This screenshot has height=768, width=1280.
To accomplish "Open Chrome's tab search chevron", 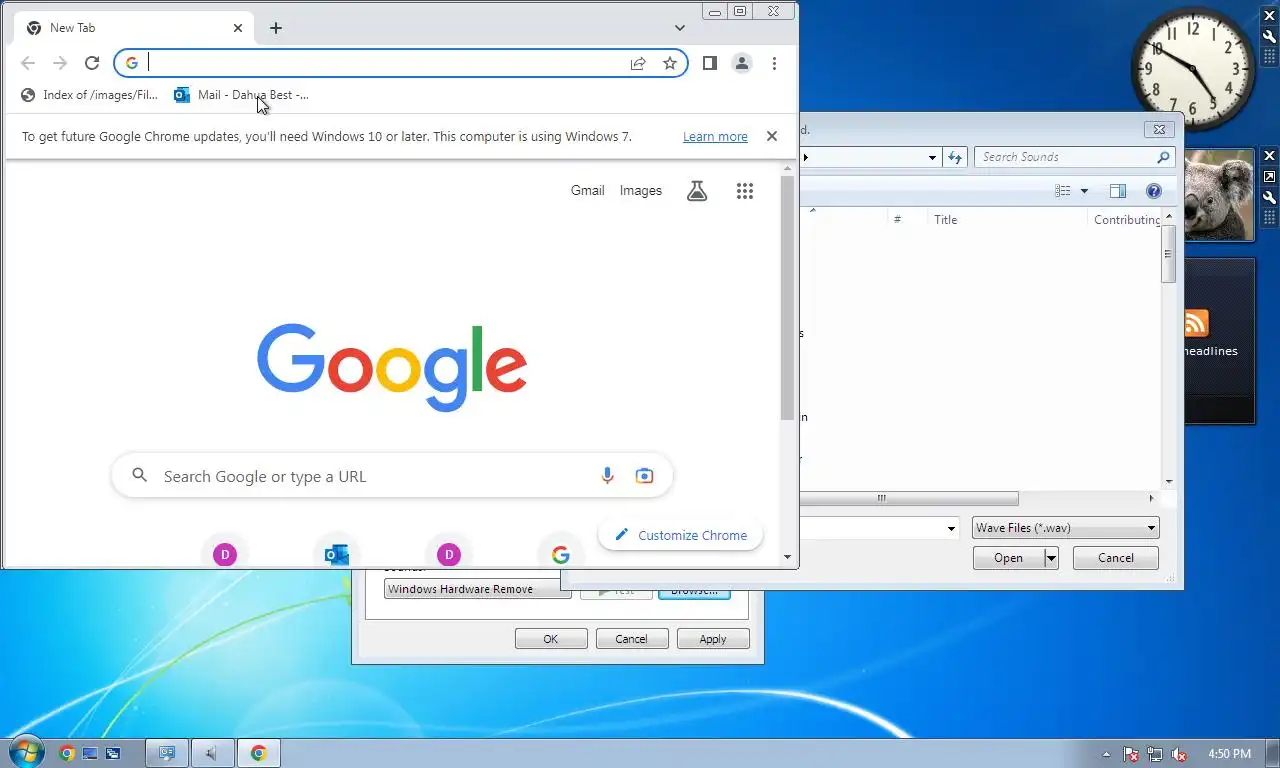I will pos(680,28).
